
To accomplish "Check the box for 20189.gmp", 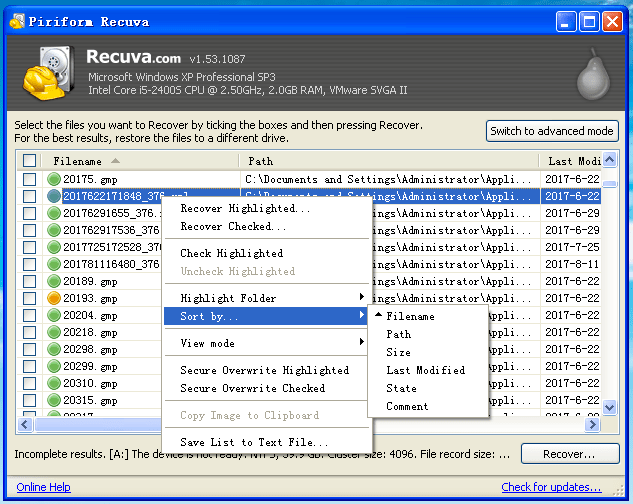I will 29,281.
